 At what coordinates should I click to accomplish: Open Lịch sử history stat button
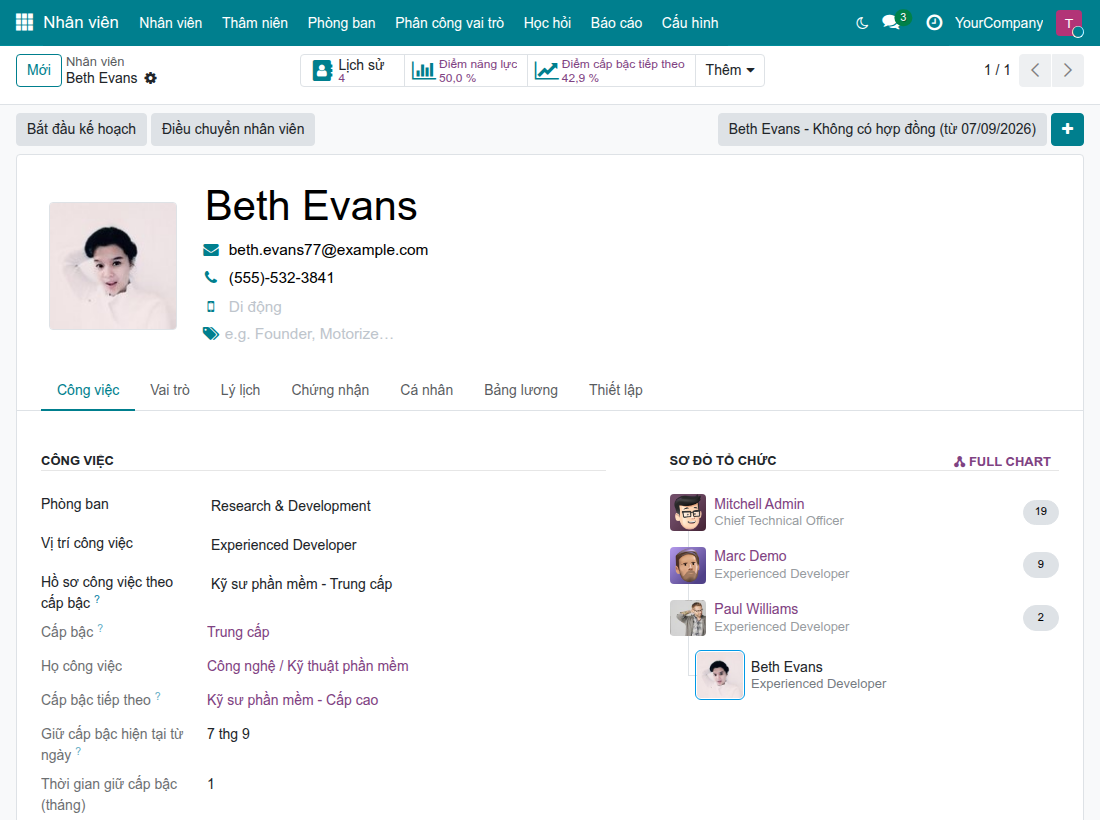[x=352, y=70]
